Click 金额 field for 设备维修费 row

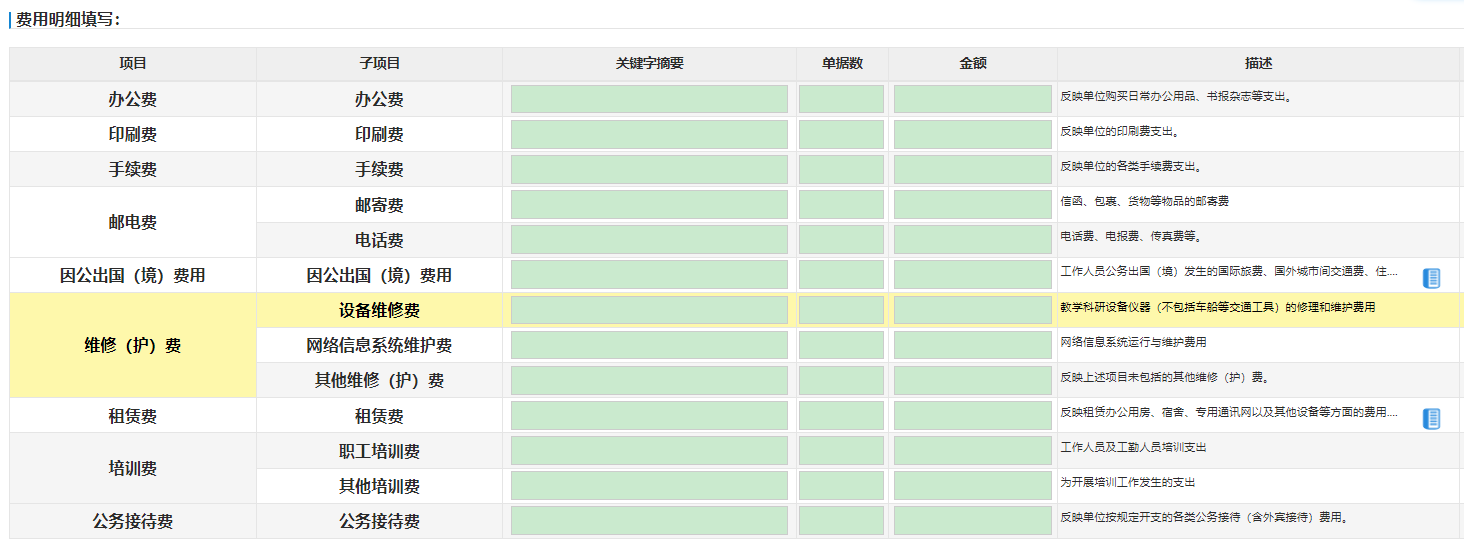coord(972,310)
